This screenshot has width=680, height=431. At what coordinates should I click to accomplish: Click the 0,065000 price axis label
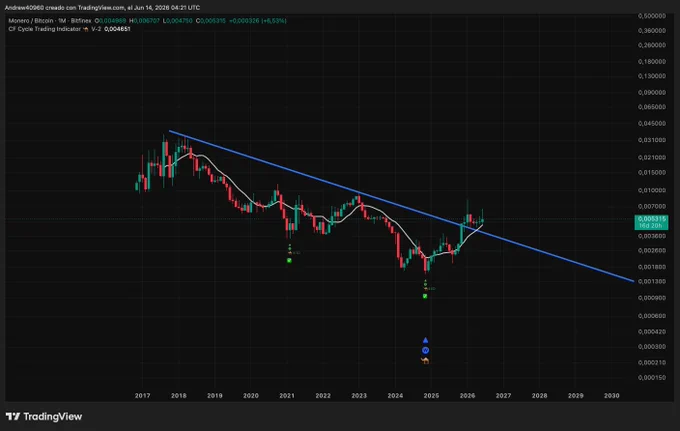[652, 107]
